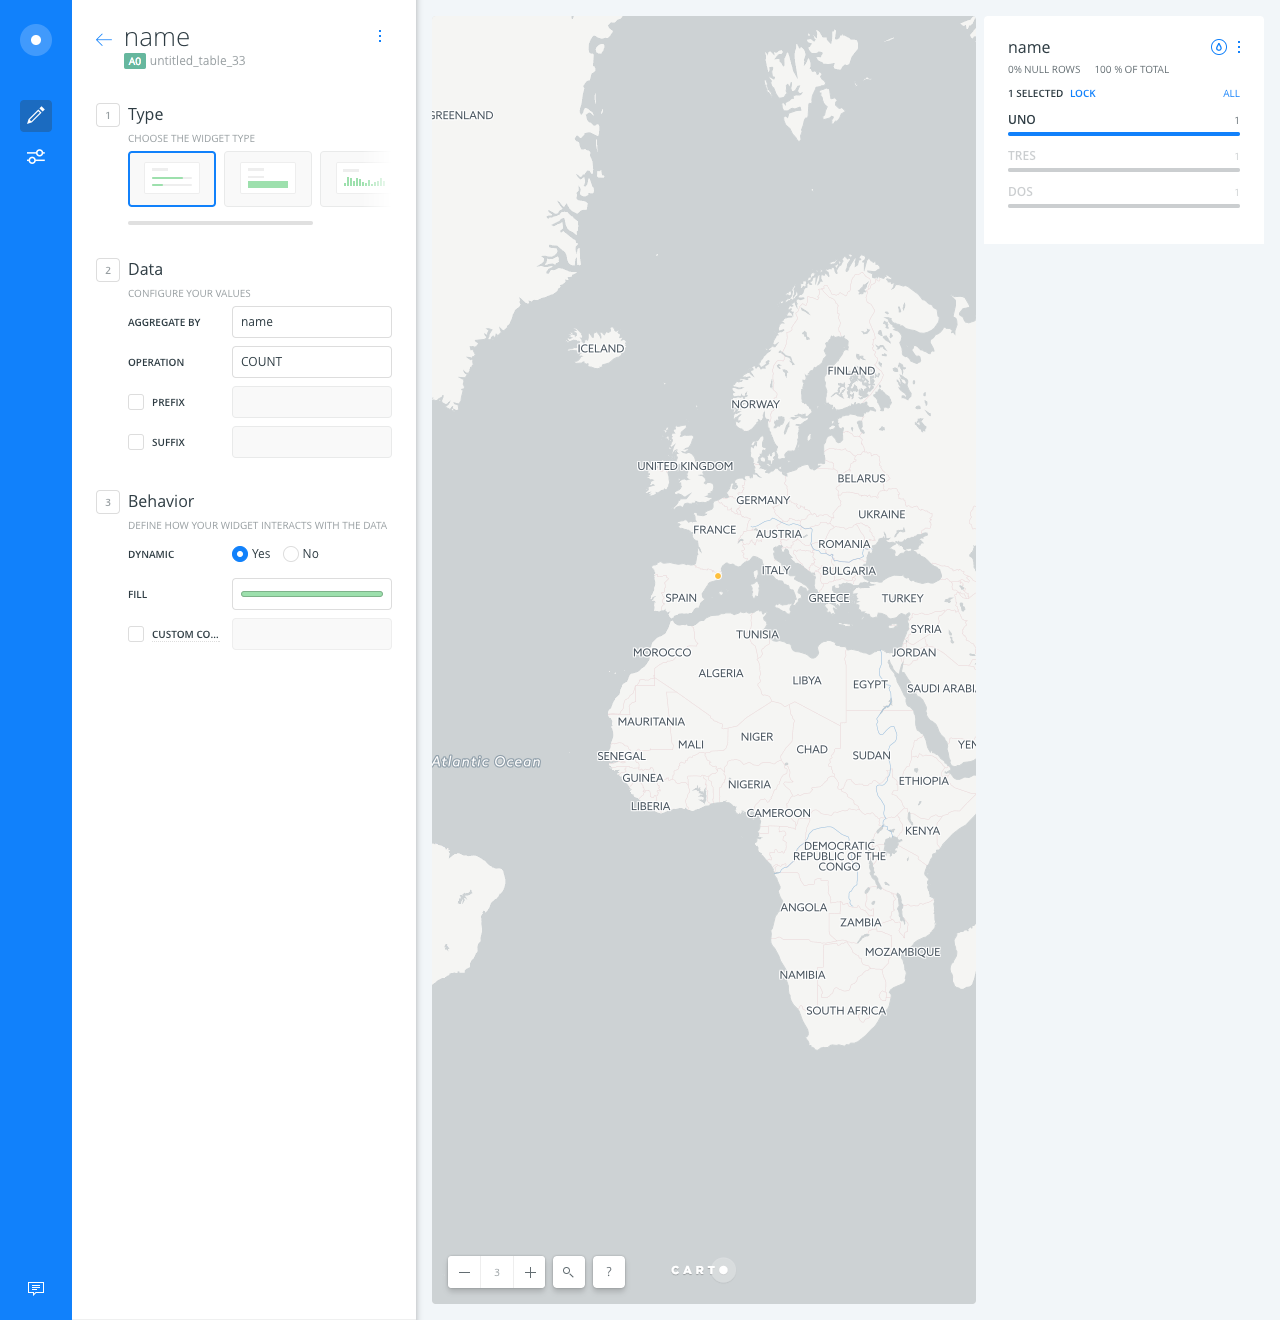Screen dimensions: 1280x1320
Task: Click the Prefix text field
Action: coord(312,402)
